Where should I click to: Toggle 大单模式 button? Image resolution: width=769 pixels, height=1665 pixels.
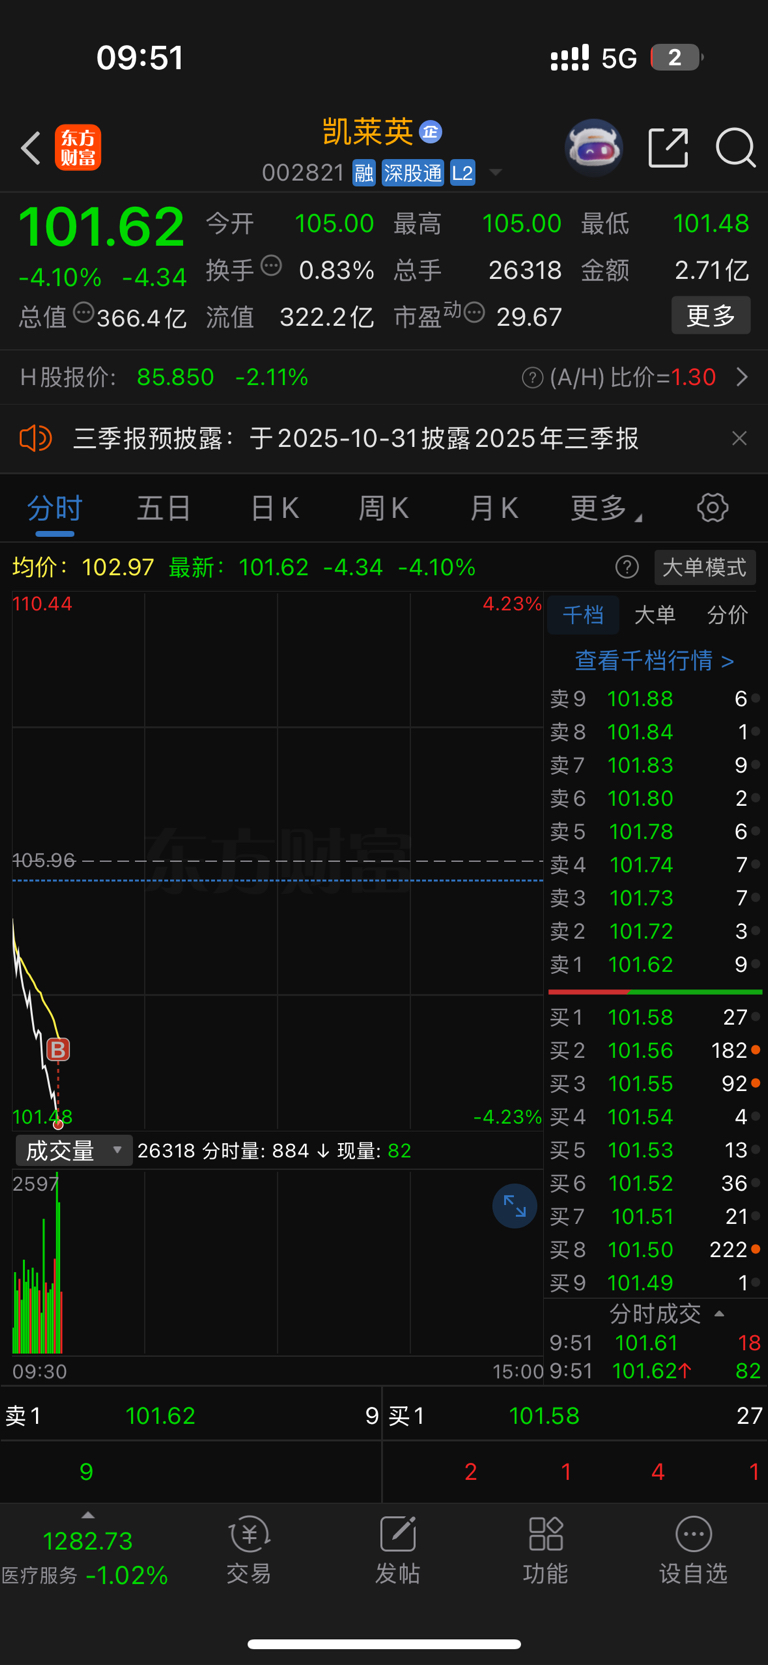(704, 568)
